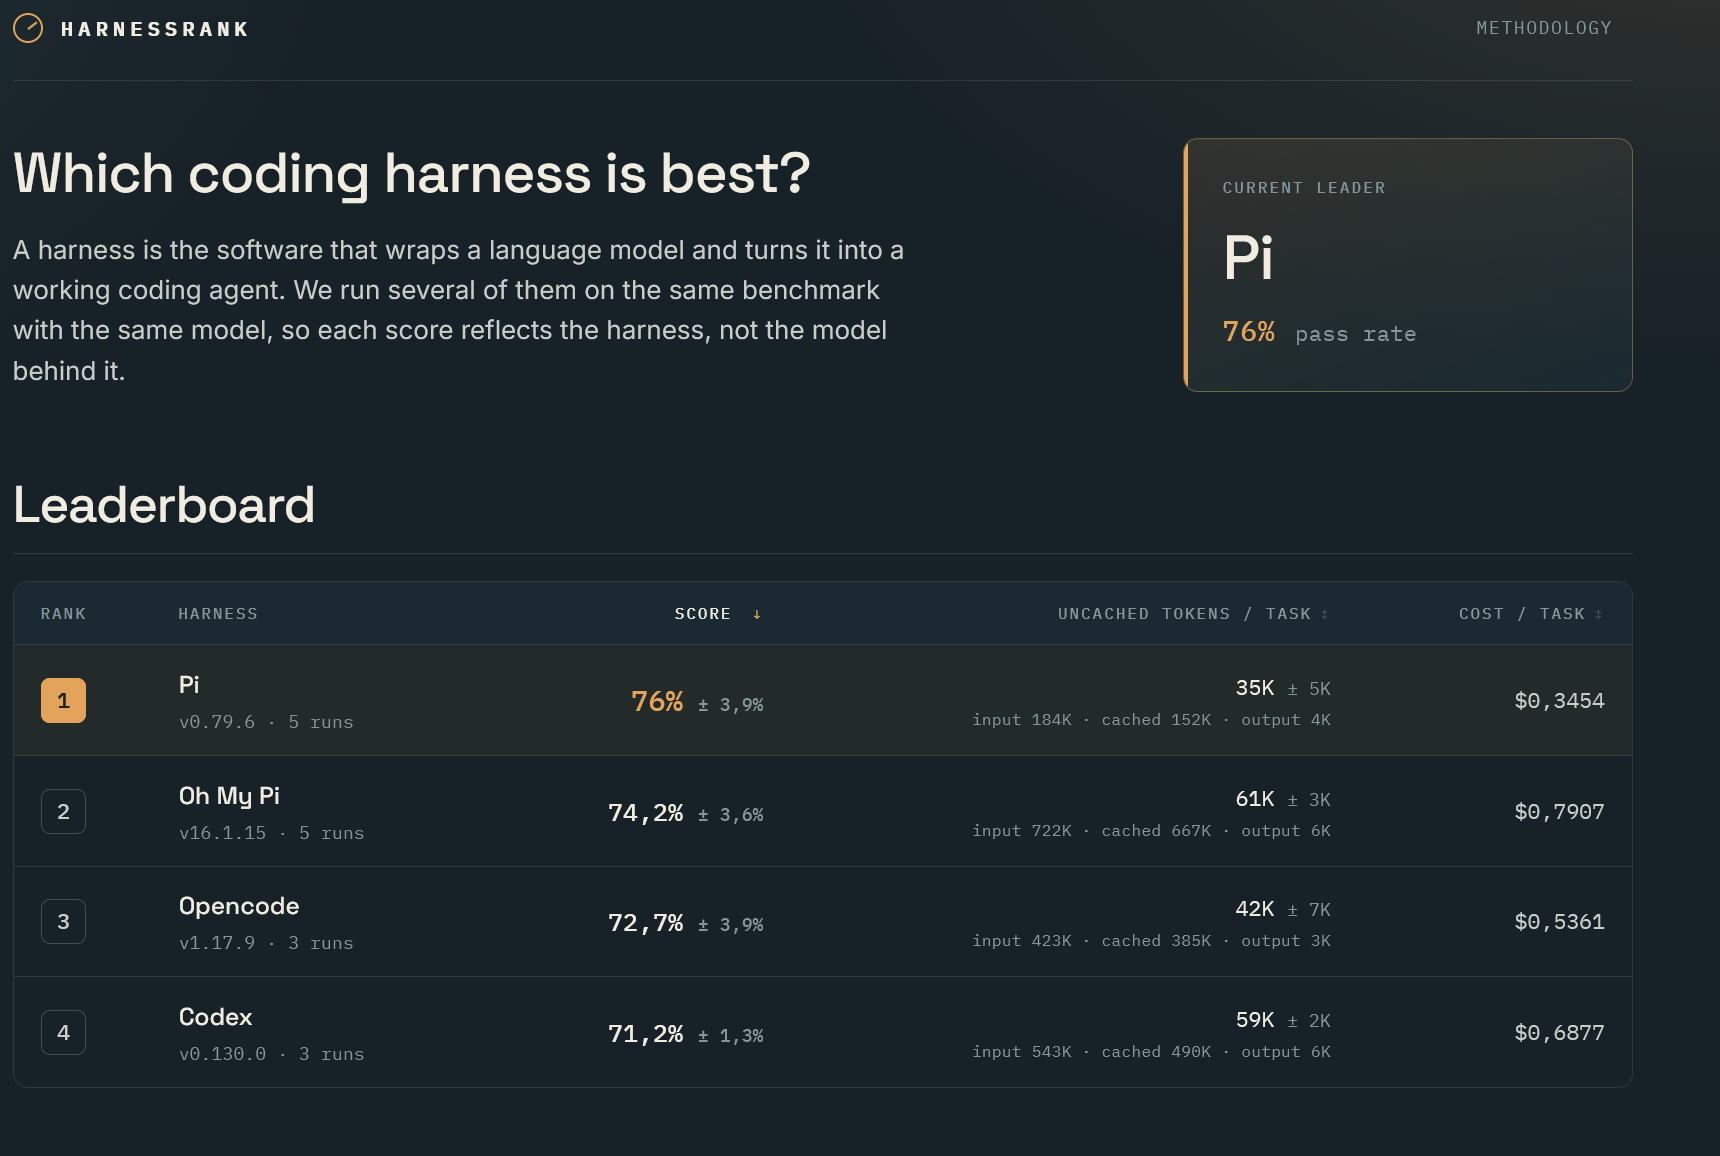Click the v0.130.0 · 3 runs text
1720x1156 pixels.
point(271,1054)
